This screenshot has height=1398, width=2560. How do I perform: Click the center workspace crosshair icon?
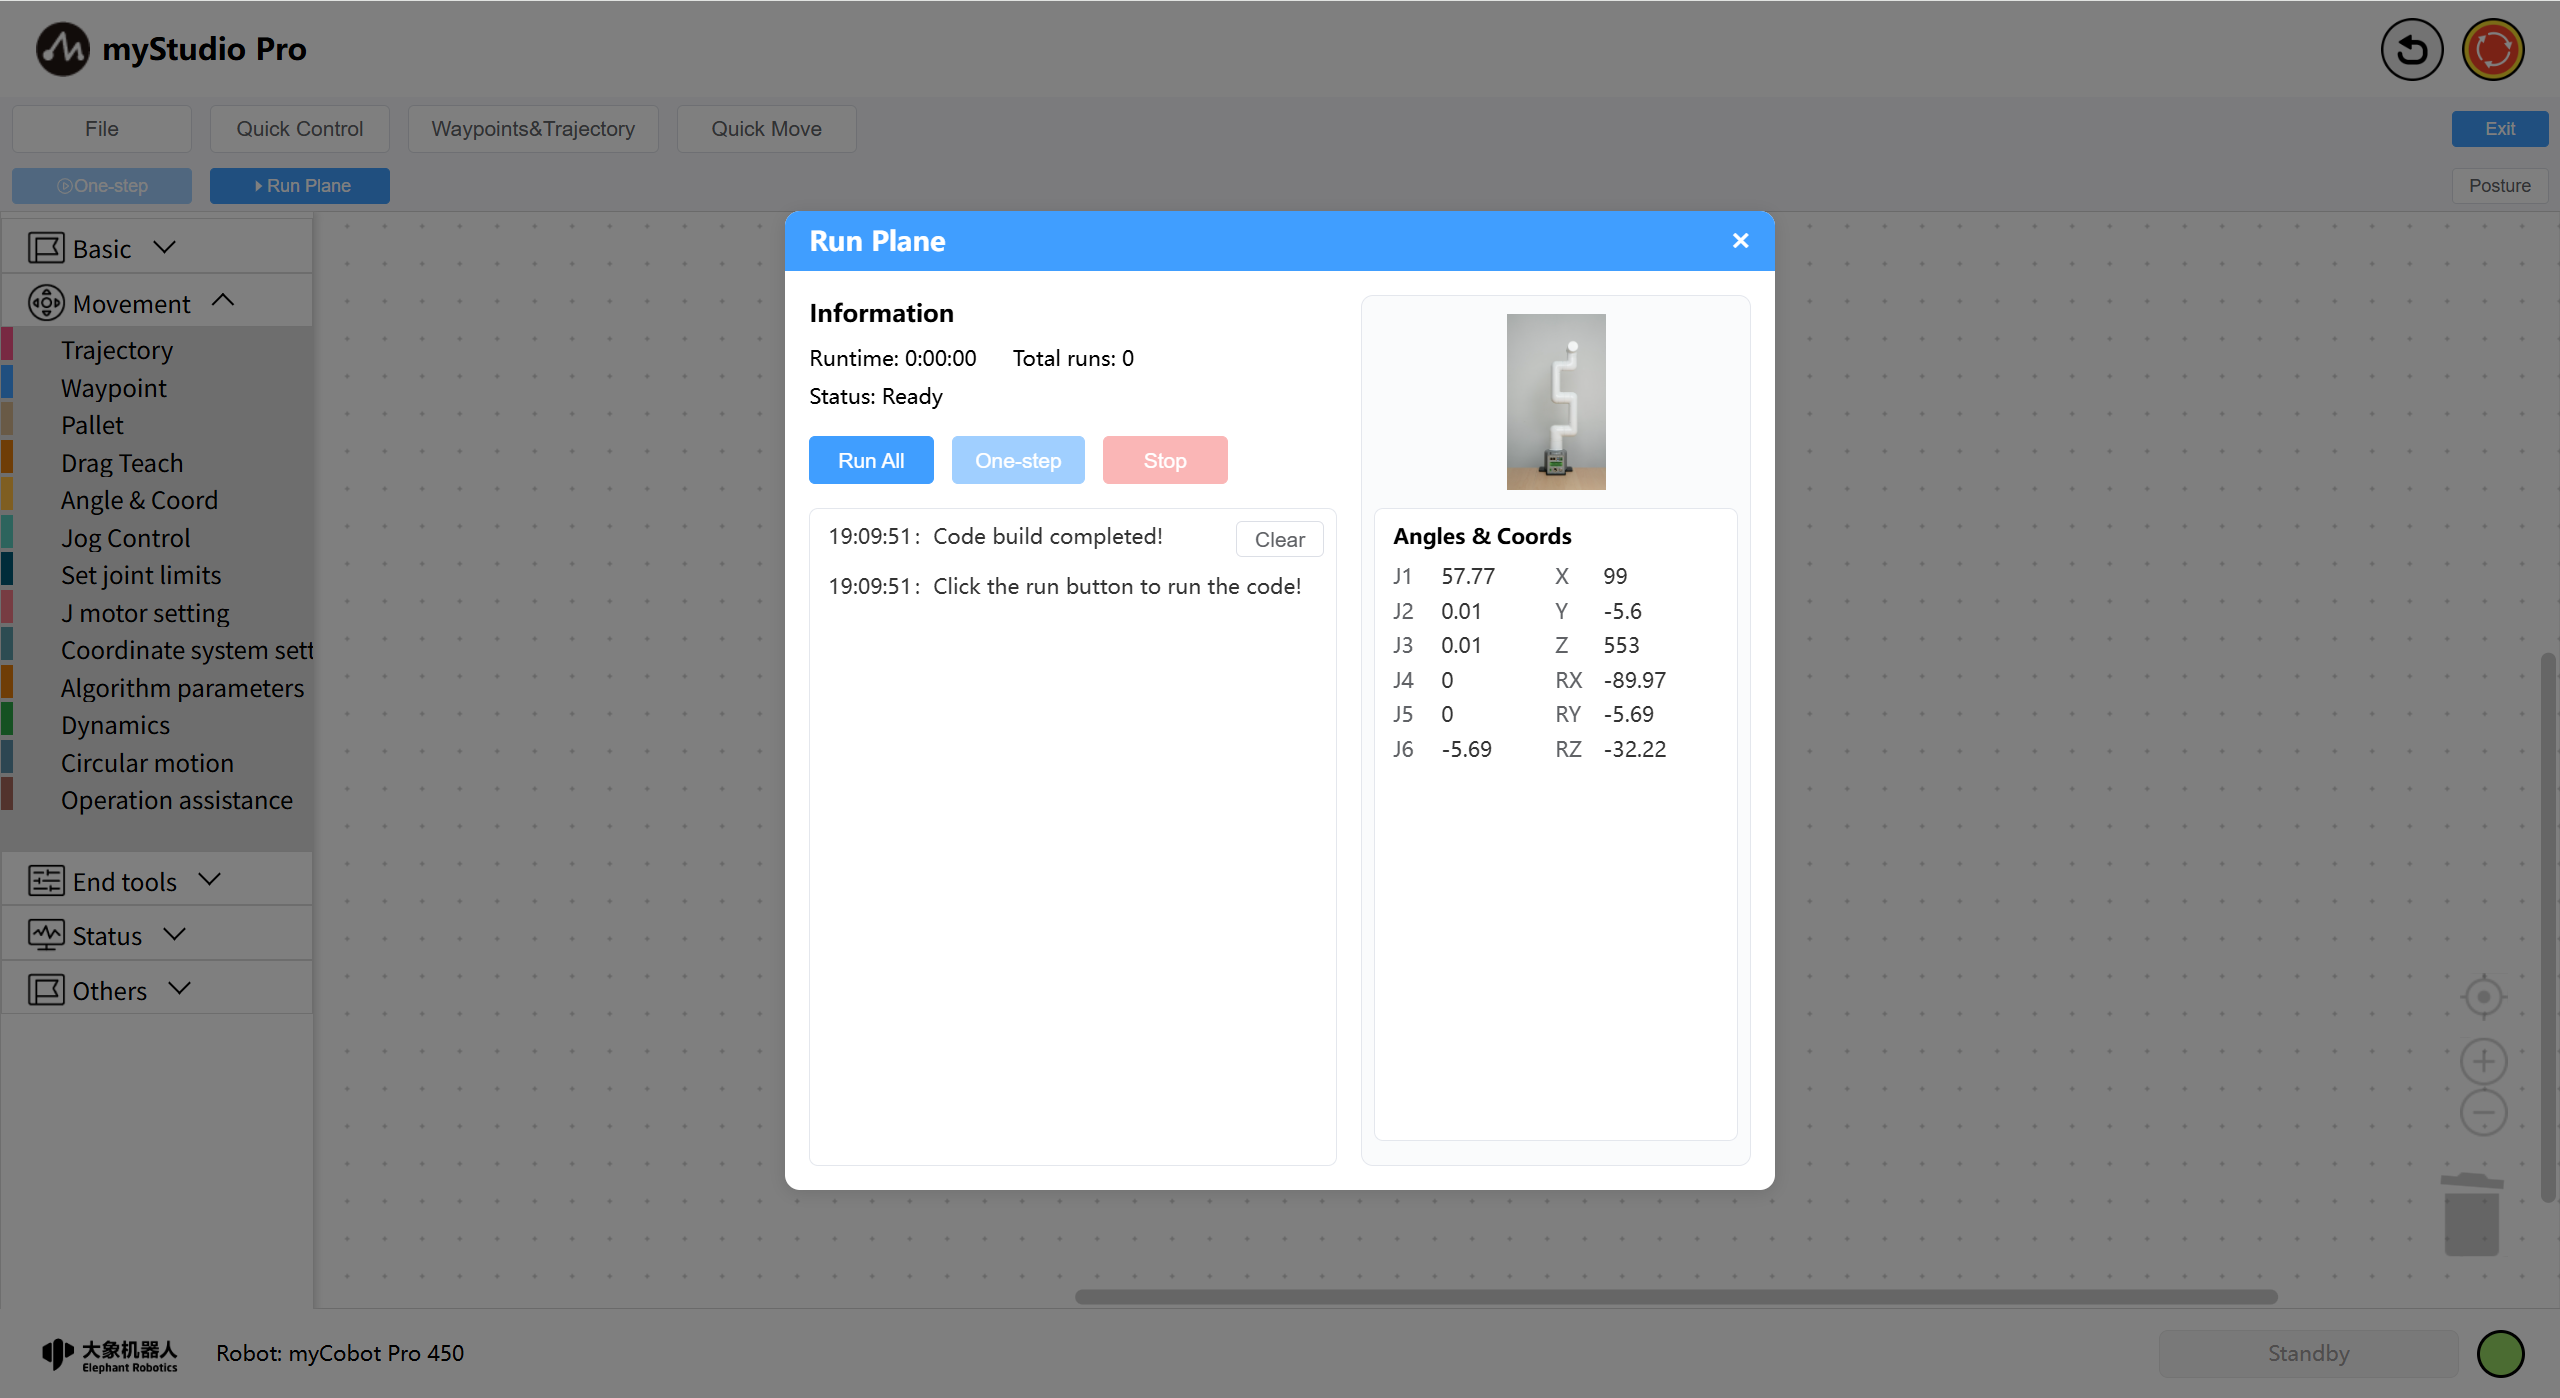[x=2483, y=997]
